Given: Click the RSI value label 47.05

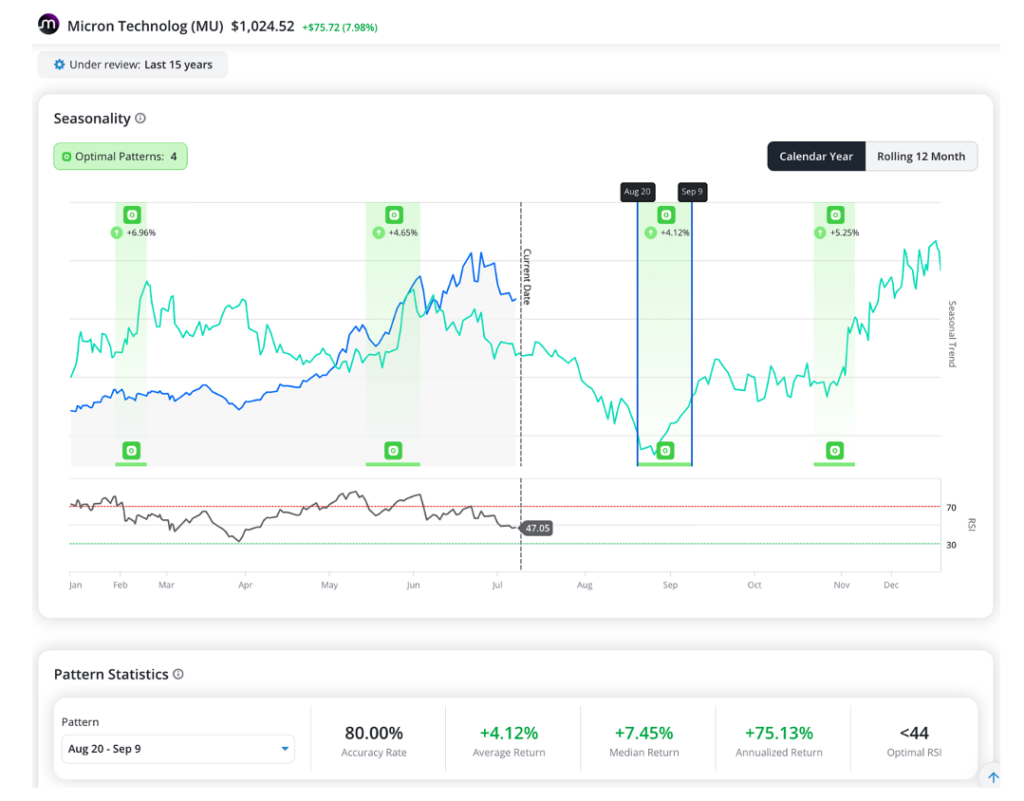Looking at the screenshot, I should pyautogui.click(x=537, y=528).
